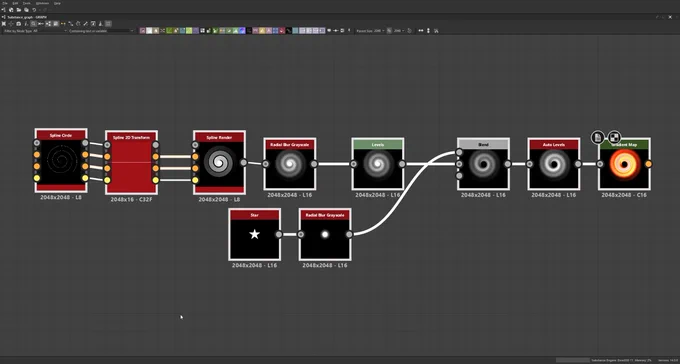Click the '2048x16 - C32F' size label
680x364 pixels.
[131, 200]
